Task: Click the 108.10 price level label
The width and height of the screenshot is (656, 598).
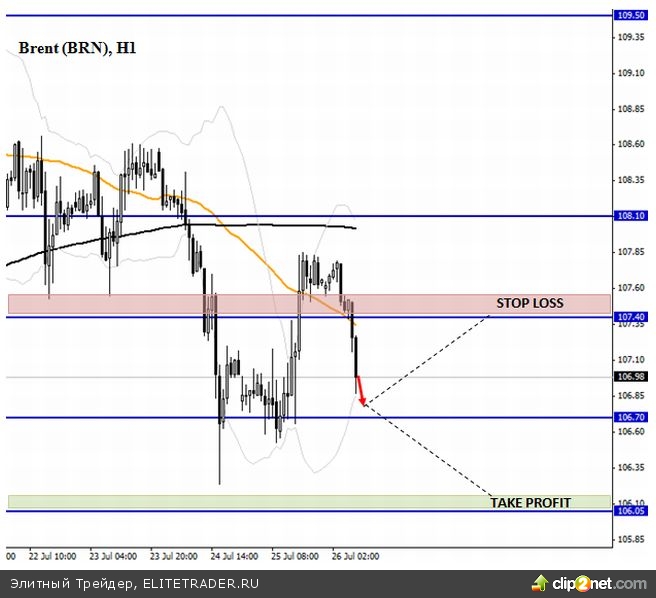Action: pos(630,216)
